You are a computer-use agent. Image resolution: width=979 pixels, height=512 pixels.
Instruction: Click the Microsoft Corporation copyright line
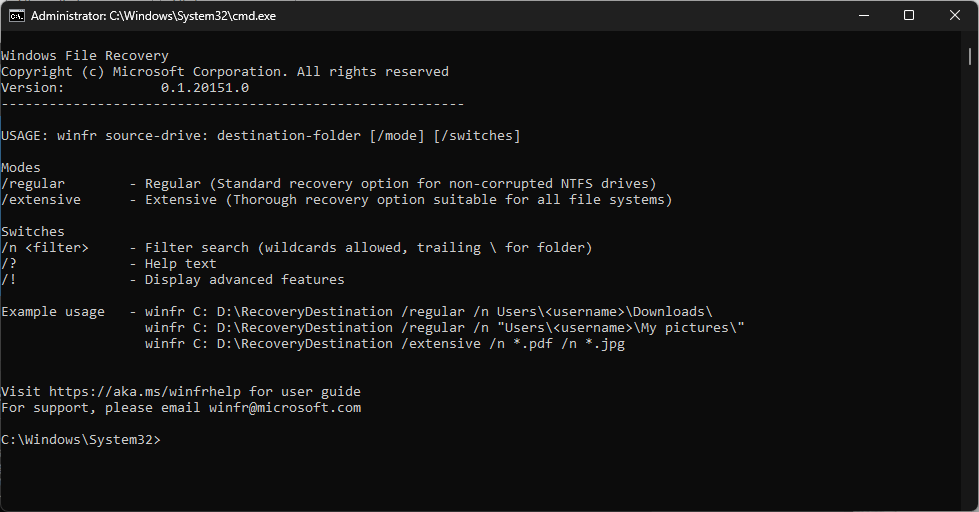[x=225, y=72]
